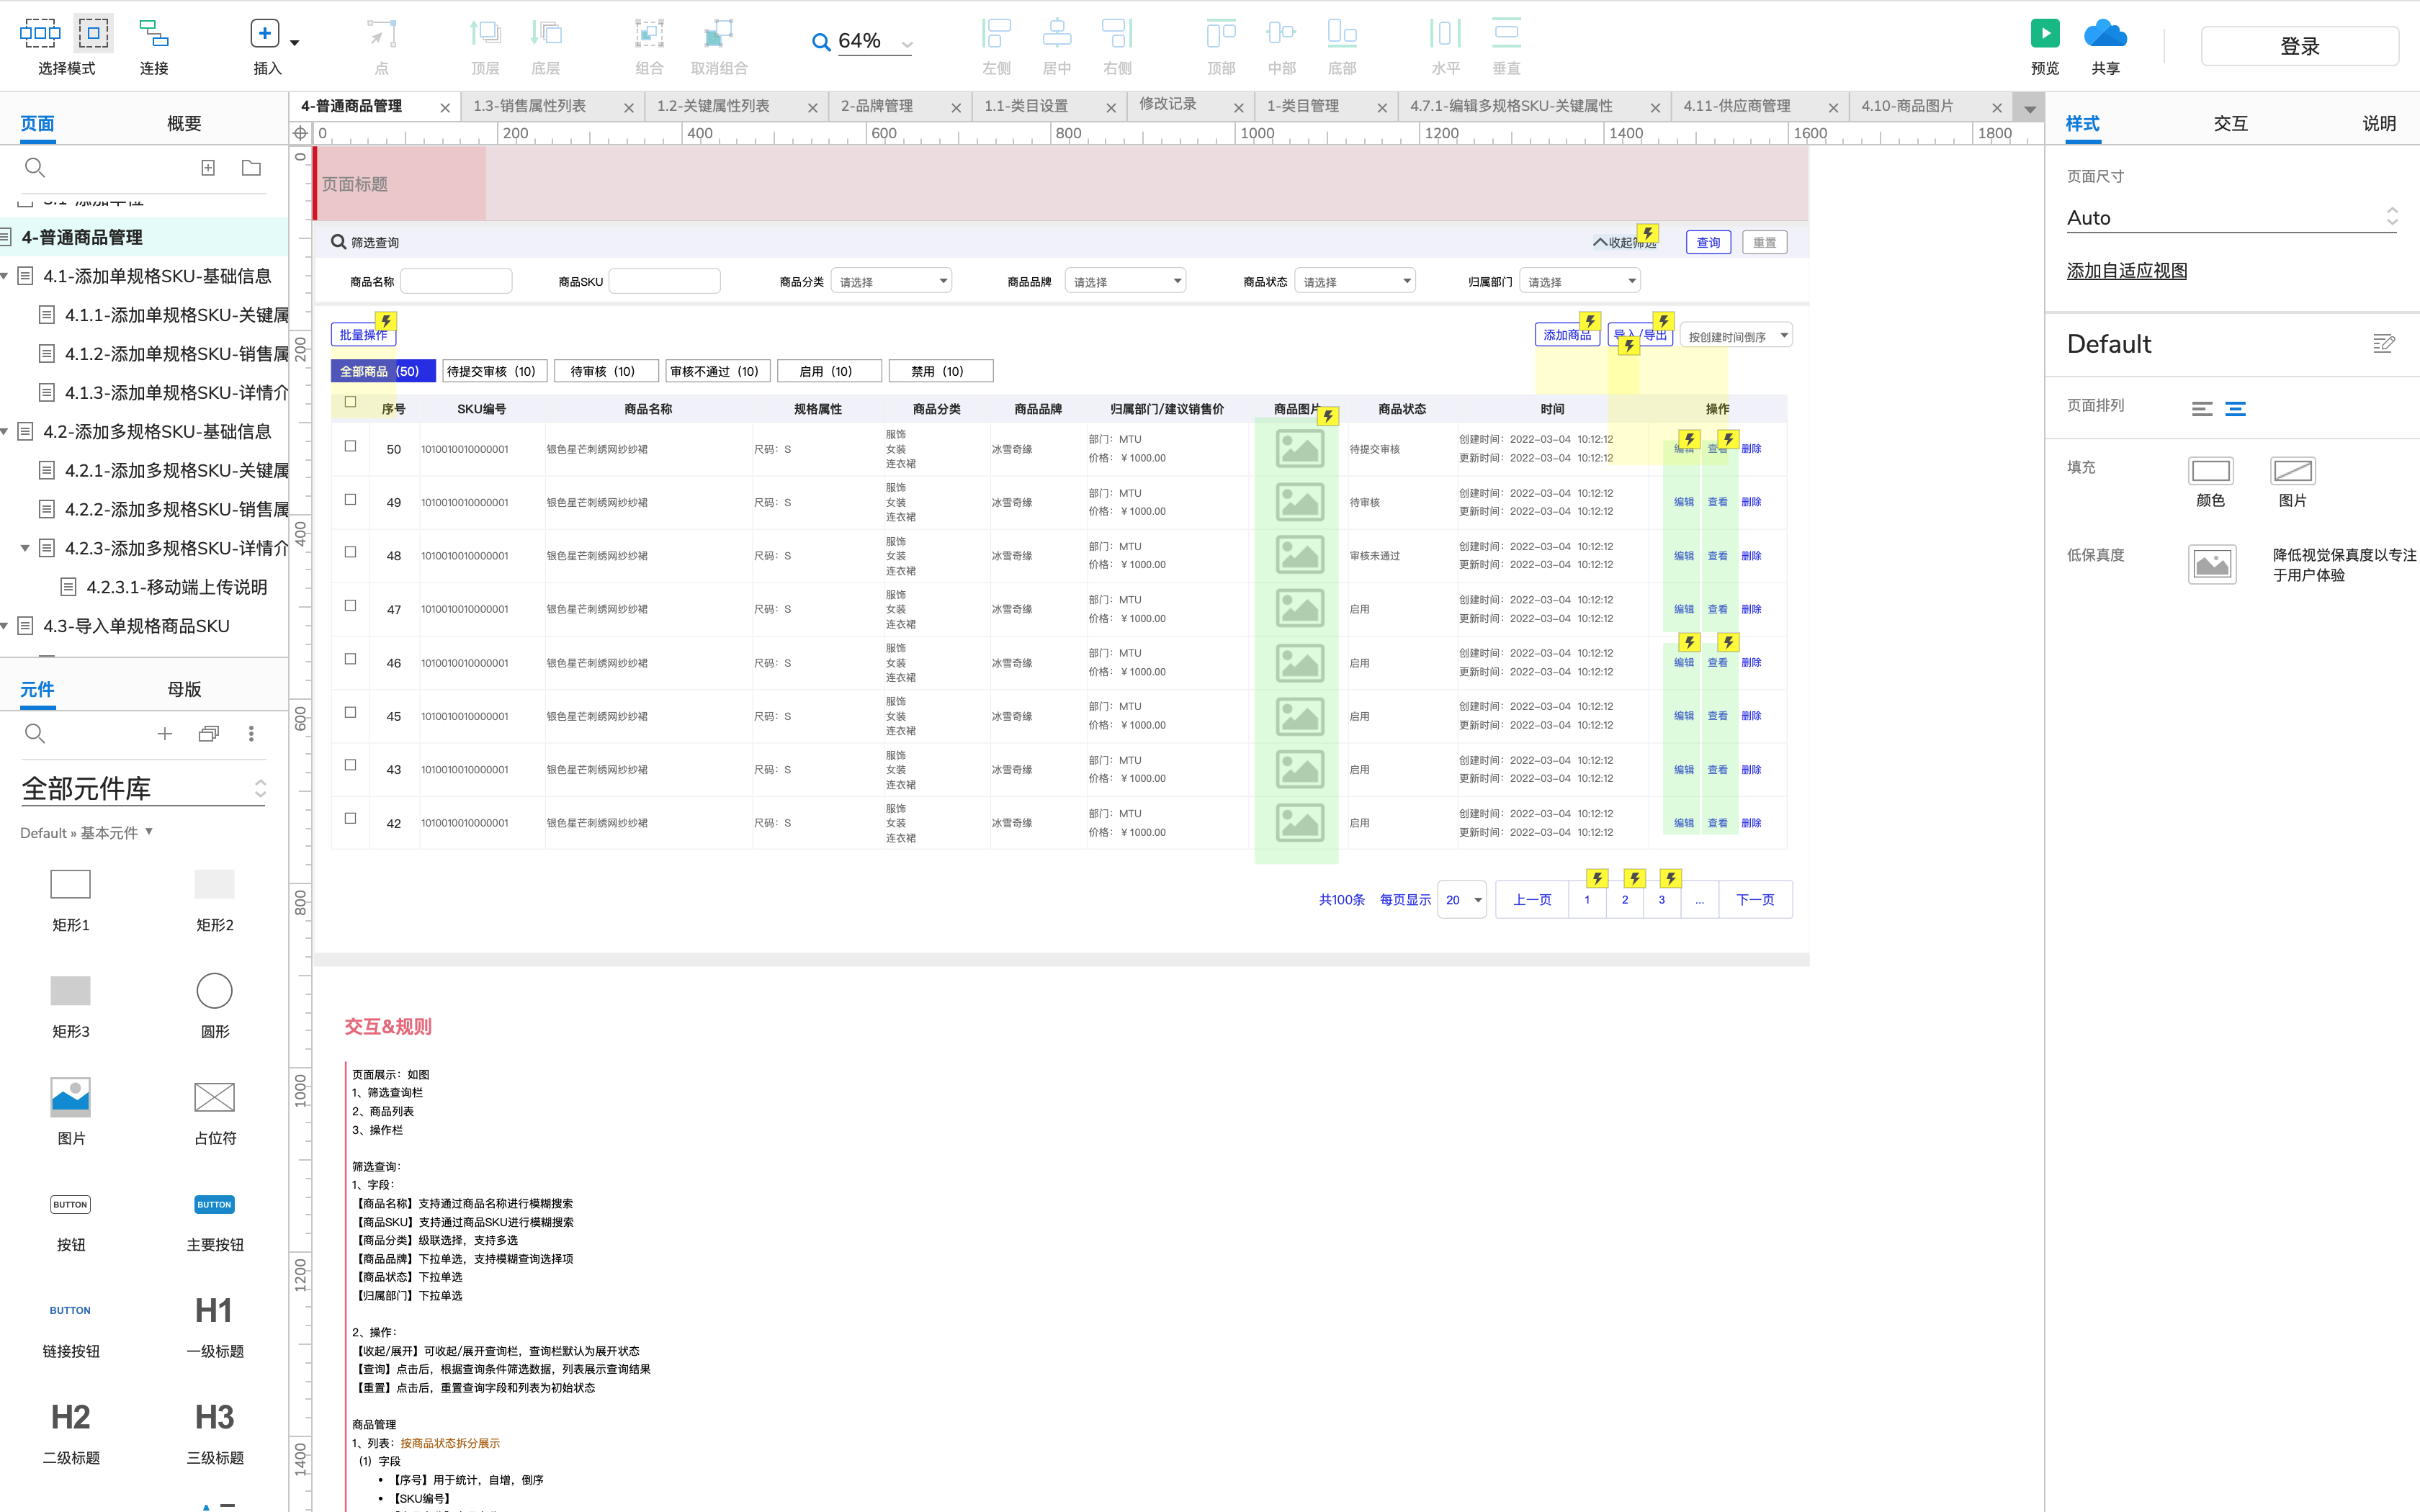Select the intersected selection mode icon
Viewport: 2420px width, 1512px height.
click(40, 34)
